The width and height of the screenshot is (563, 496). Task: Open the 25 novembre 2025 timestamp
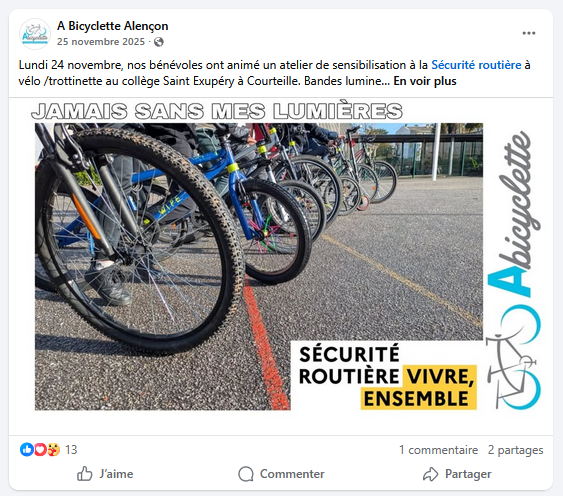[101, 42]
